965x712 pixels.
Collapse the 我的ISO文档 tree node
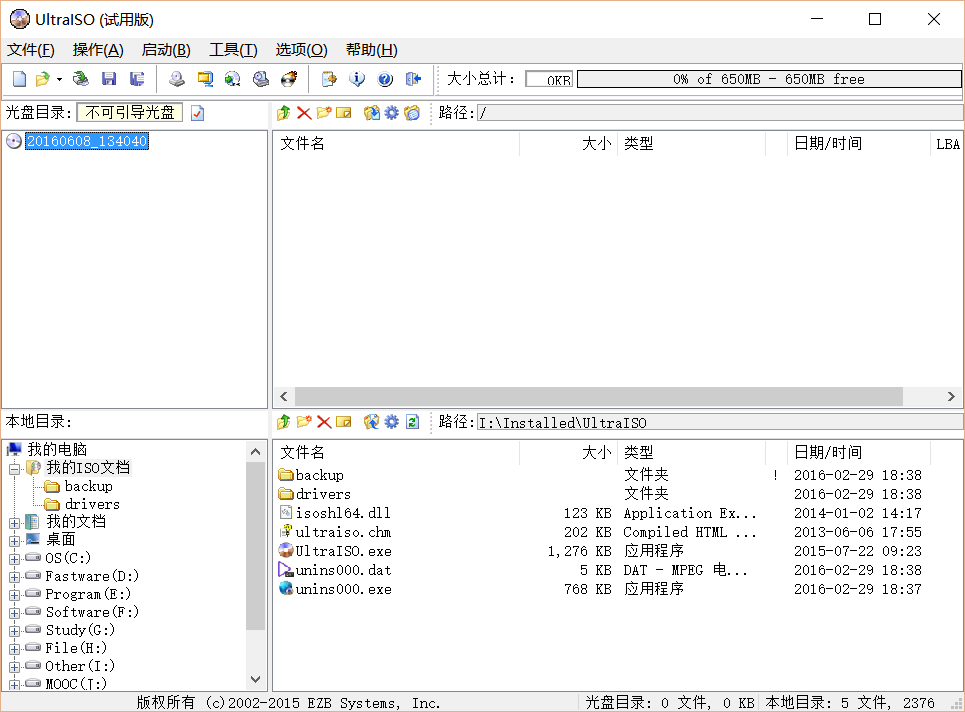(14, 468)
